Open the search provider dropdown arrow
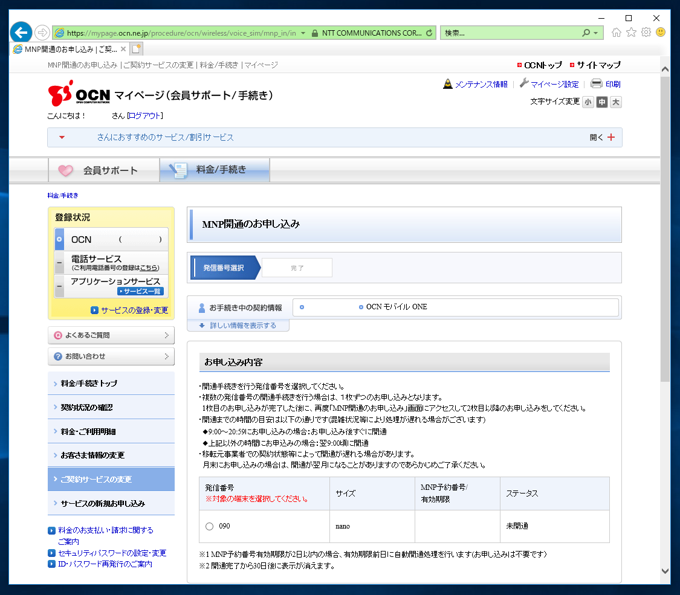 (596, 33)
